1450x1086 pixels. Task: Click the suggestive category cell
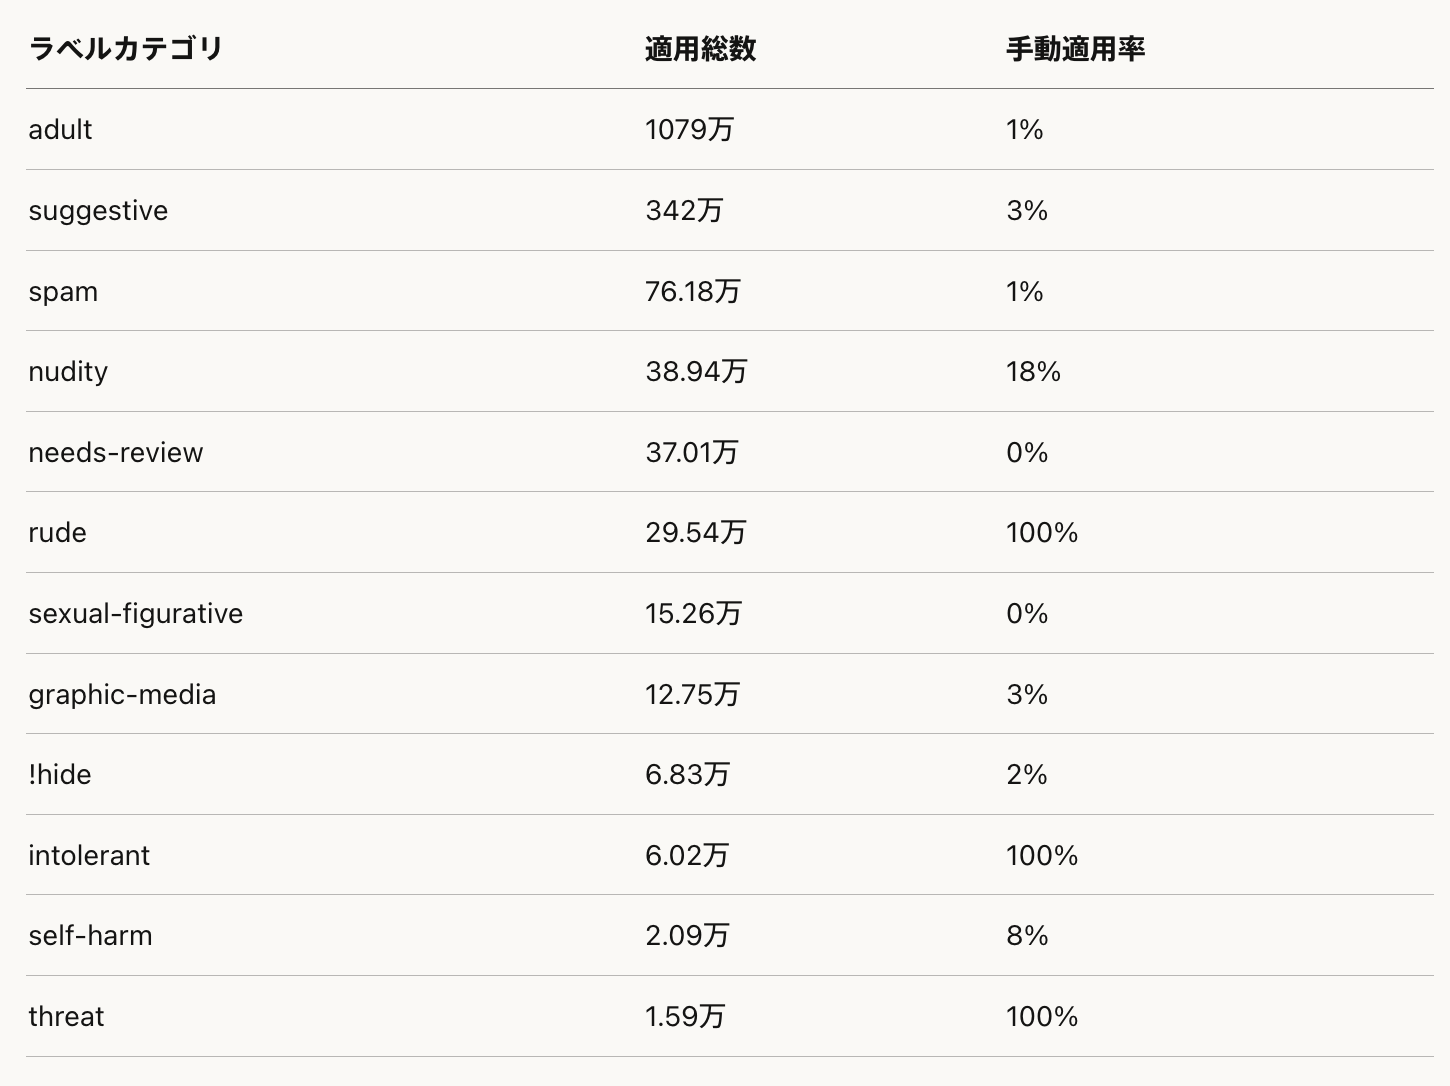coord(98,210)
